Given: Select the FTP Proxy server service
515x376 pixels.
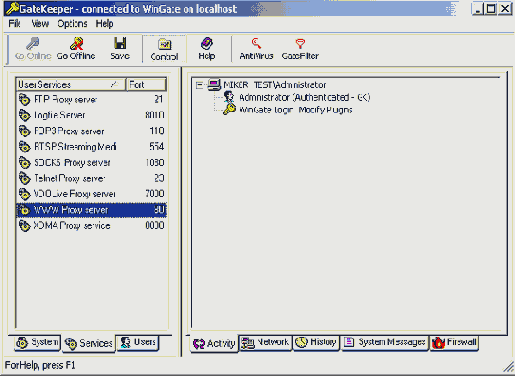Looking at the screenshot, I should tap(91, 99).
